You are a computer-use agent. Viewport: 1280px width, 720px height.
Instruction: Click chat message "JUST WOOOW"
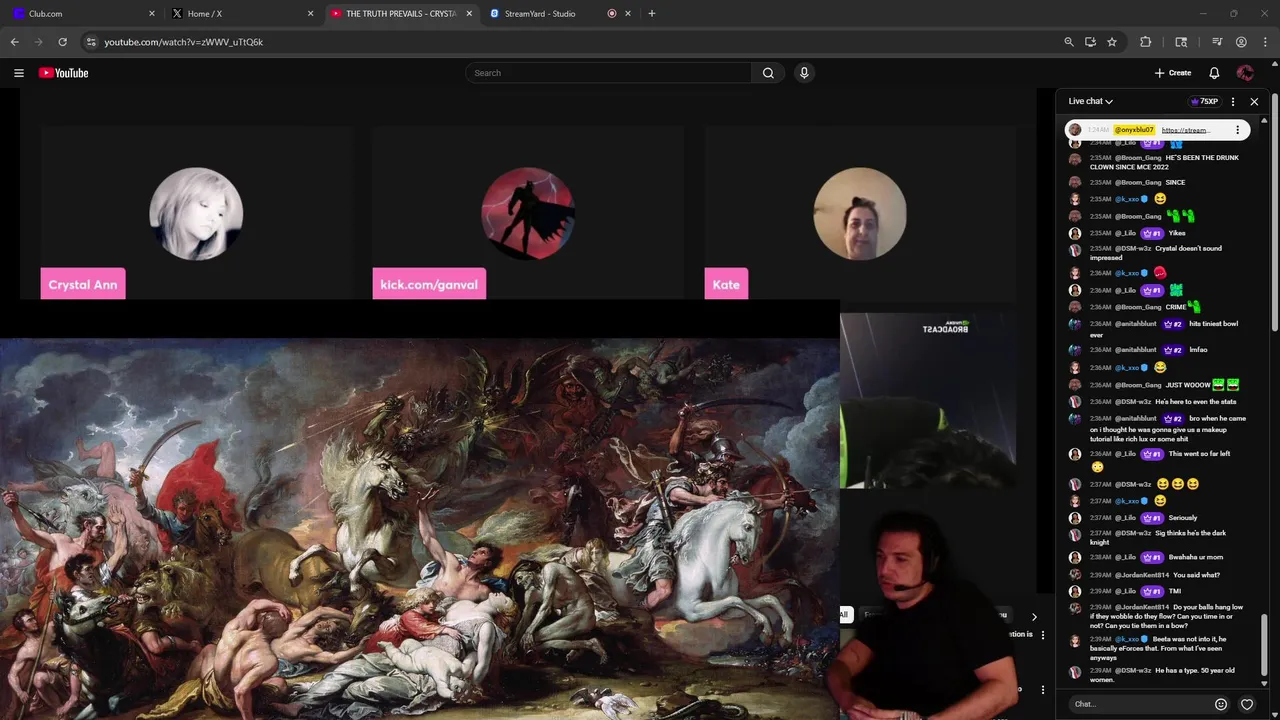1188,385
